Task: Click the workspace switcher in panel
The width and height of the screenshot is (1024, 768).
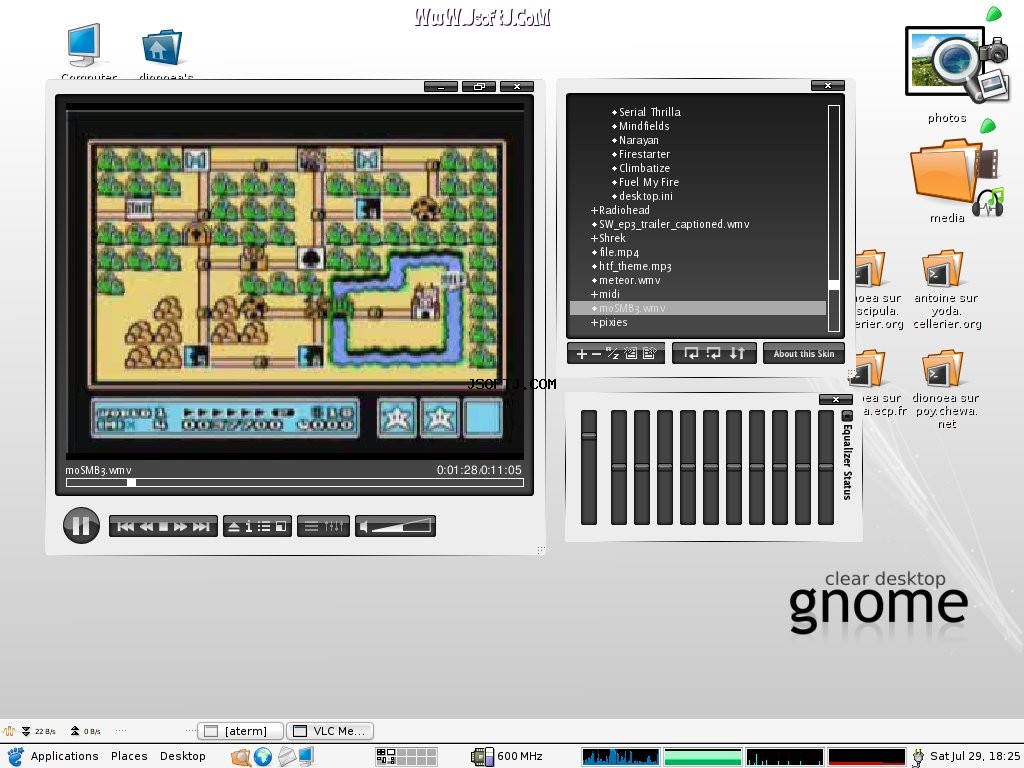Action: (406, 756)
